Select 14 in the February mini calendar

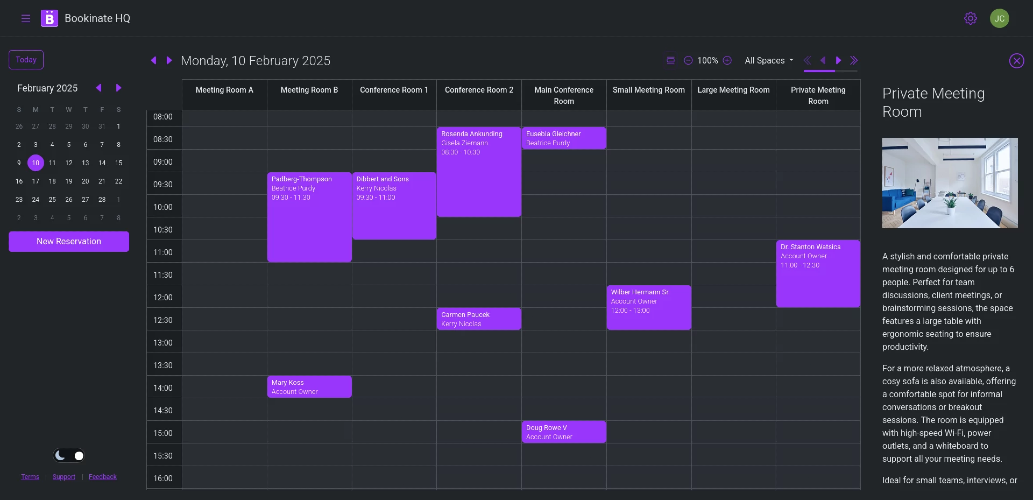click(x=102, y=163)
